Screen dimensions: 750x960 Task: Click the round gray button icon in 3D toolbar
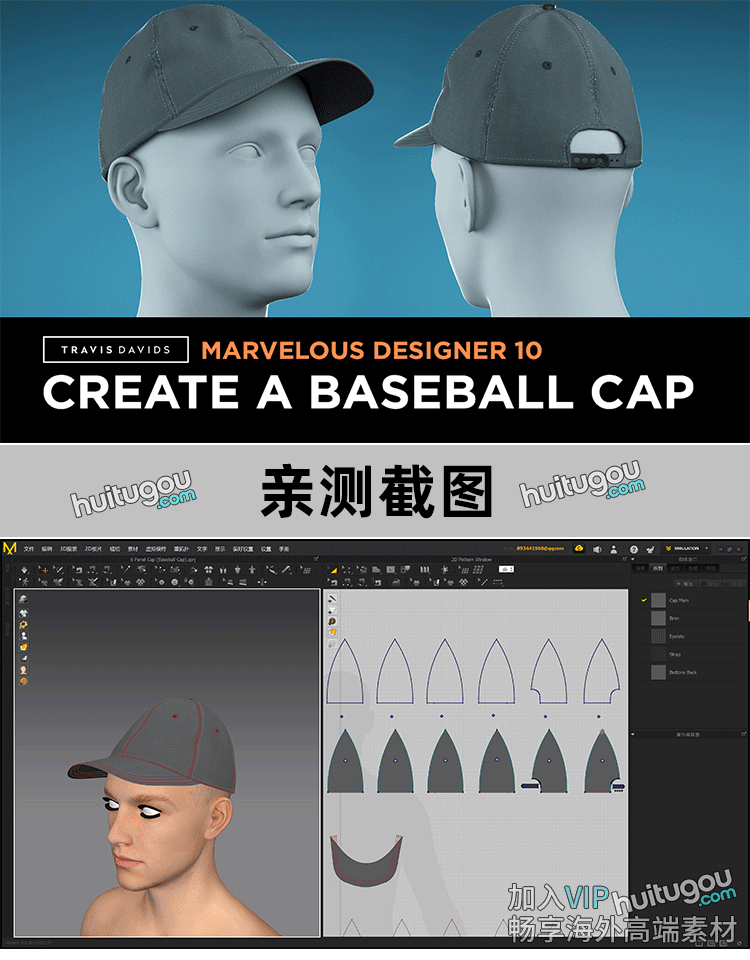pyautogui.click(x=174, y=582)
